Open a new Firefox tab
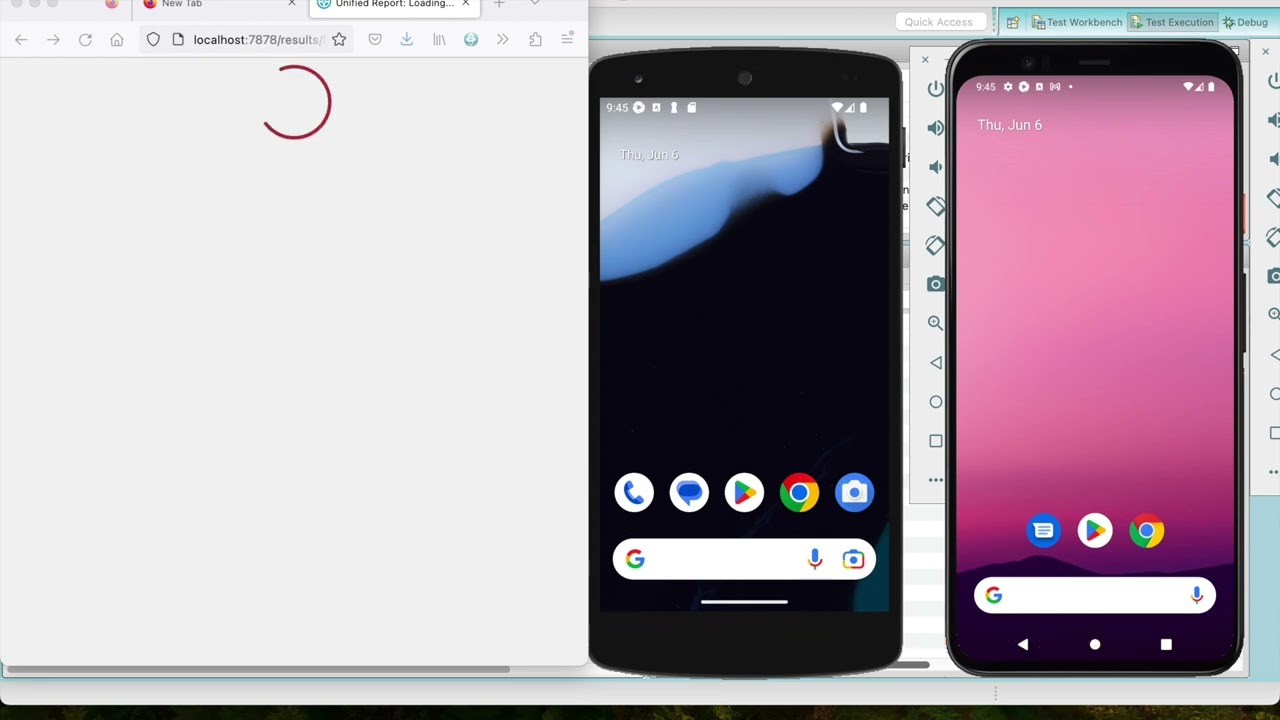This screenshot has width=1280, height=720. pos(499,4)
